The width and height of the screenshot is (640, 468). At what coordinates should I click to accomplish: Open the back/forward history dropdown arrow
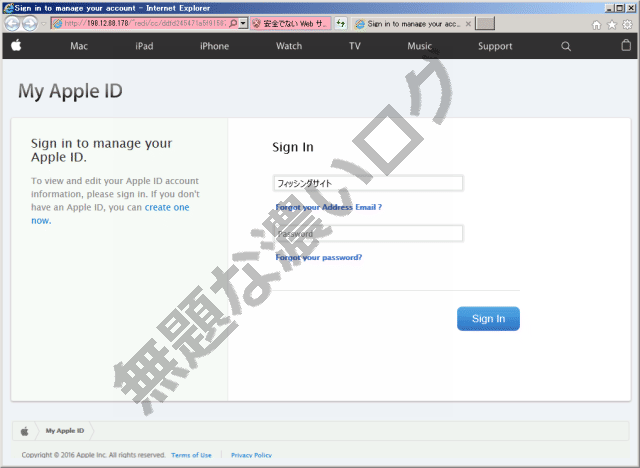click(x=43, y=24)
